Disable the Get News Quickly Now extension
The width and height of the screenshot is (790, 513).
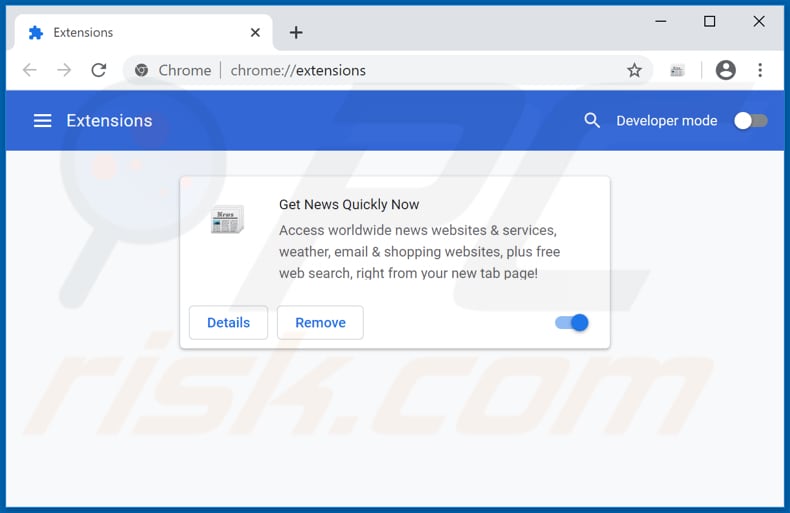572,323
